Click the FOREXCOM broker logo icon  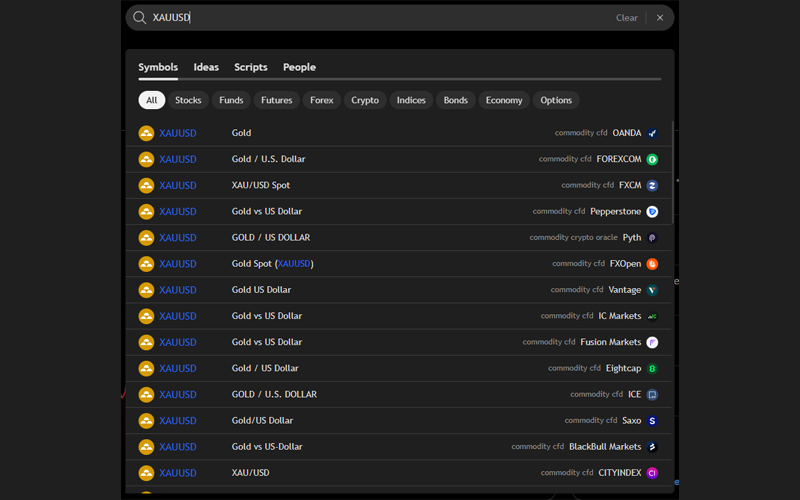[652, 159]
